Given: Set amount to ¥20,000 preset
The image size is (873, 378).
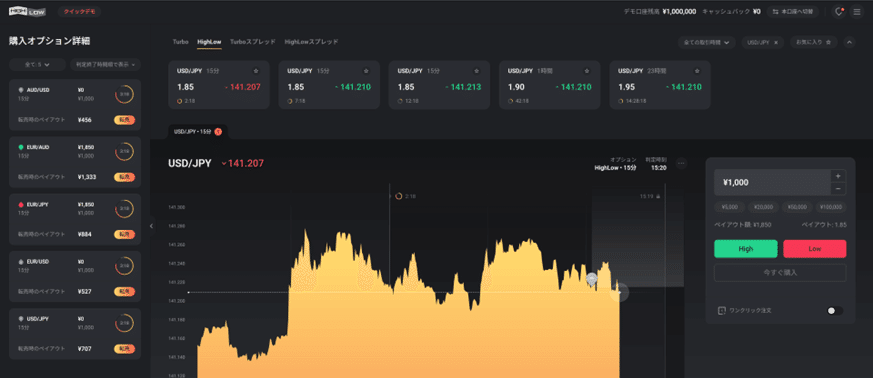Looking at the screenshot, I should (763, 207).
